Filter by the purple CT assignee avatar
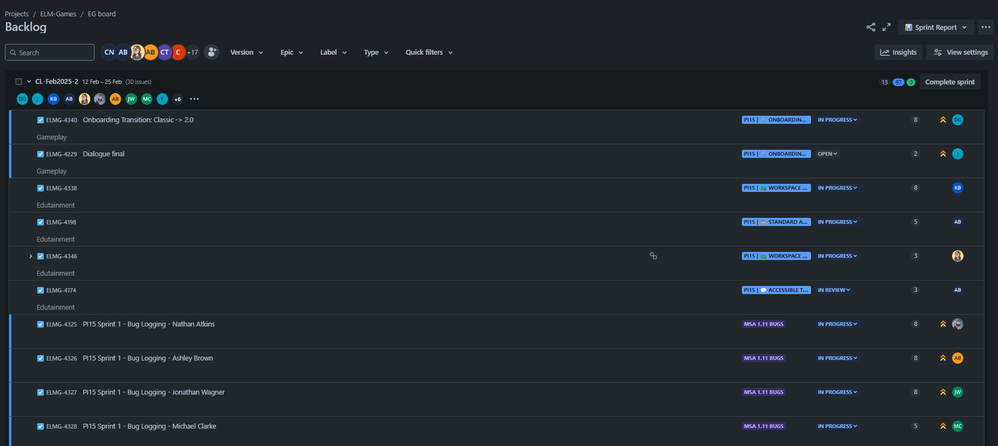The width and height of the screenshot is (998, 446). click(164, 52)
